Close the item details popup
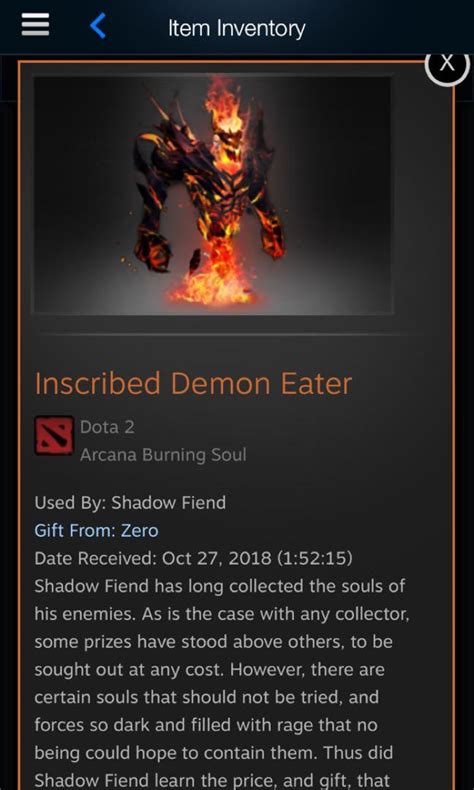The image size is (474, 790). click(447, 65)
